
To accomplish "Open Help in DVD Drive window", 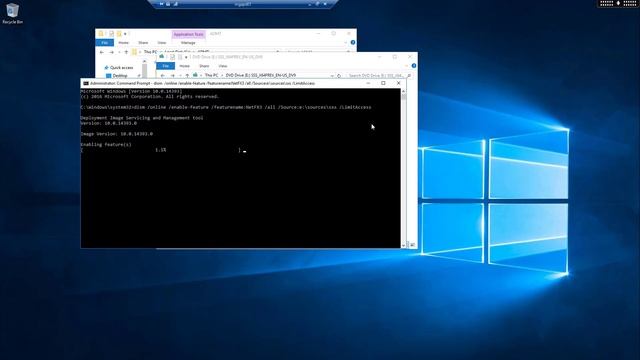I will point(413,66).
